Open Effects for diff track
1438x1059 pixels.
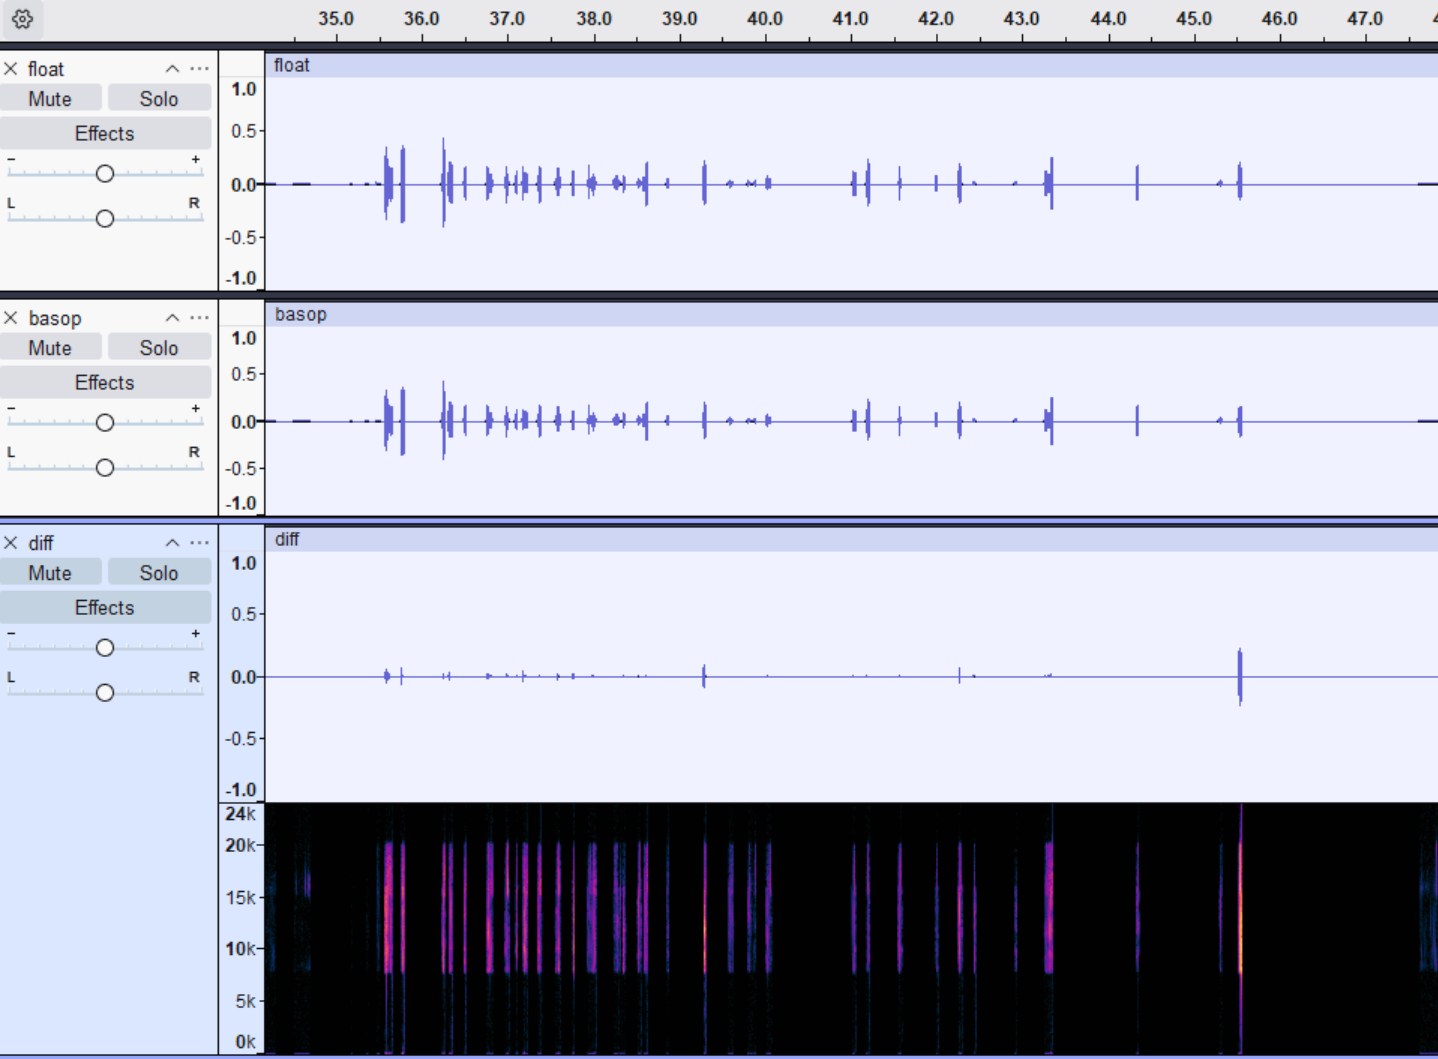point(105,607)
